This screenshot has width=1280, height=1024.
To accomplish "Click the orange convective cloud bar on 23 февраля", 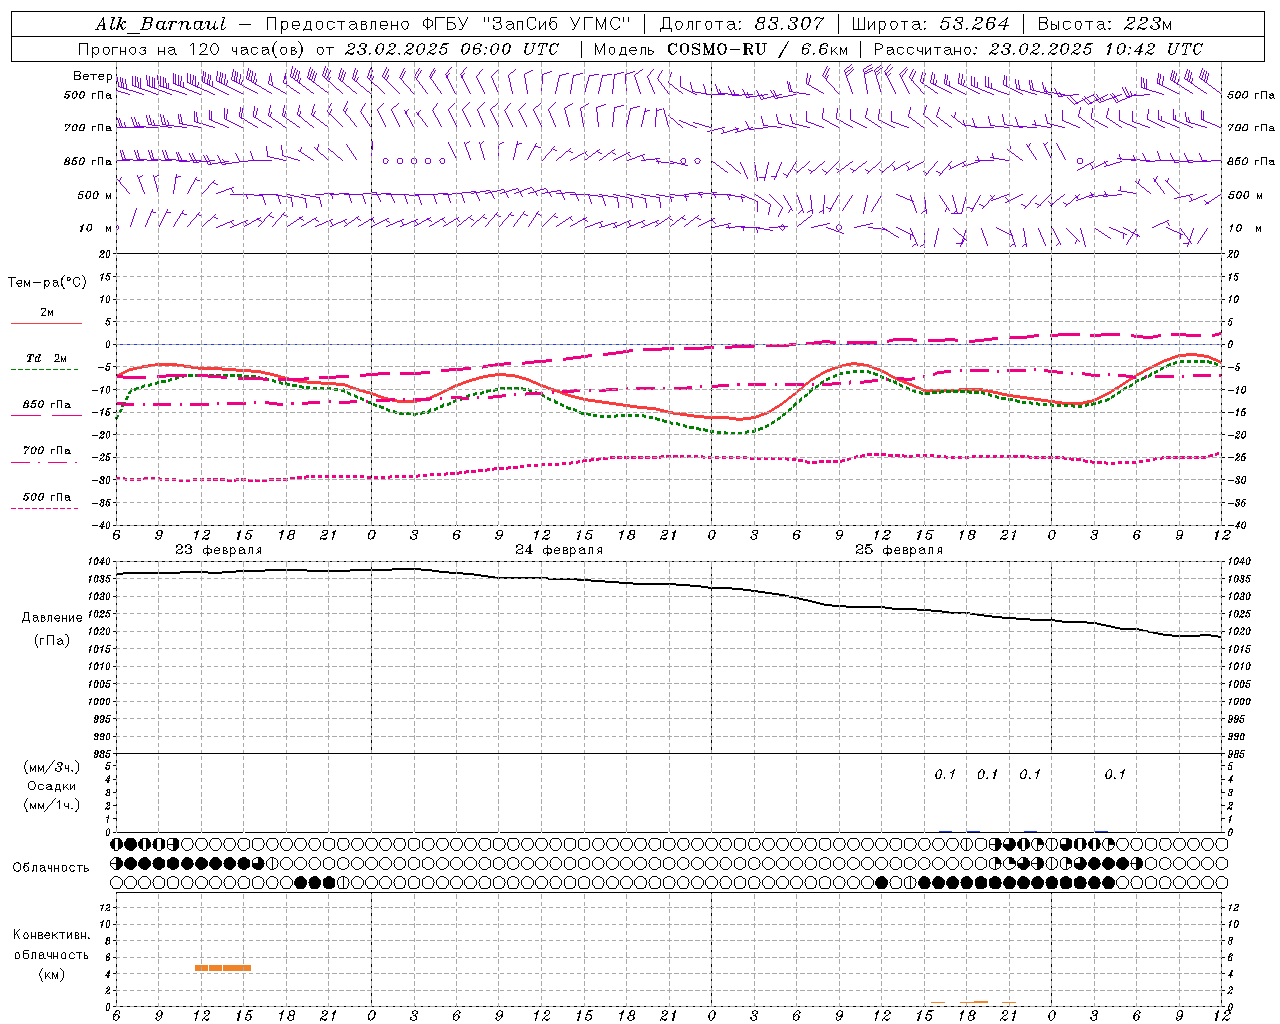I will click(x=223, y=968).
